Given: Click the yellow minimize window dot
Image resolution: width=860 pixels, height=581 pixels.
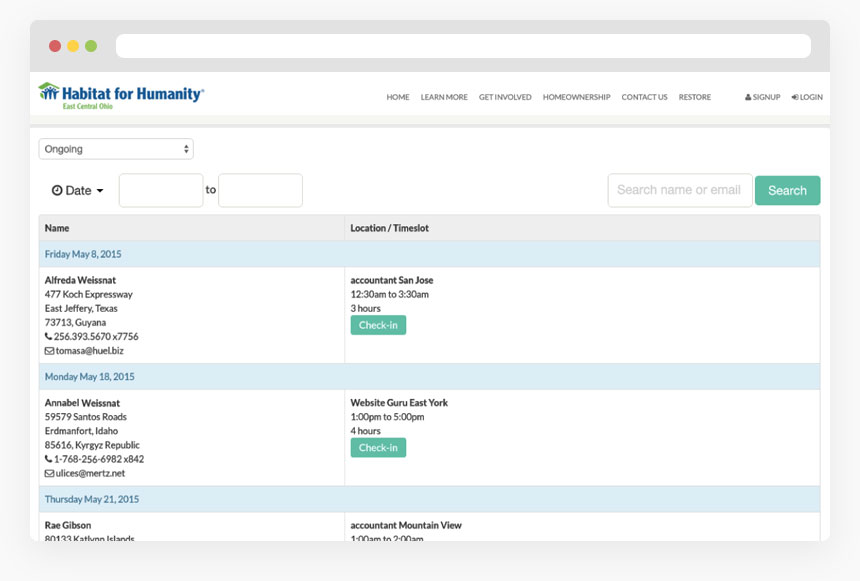Looking at the screenshot, I should (73, 46).
